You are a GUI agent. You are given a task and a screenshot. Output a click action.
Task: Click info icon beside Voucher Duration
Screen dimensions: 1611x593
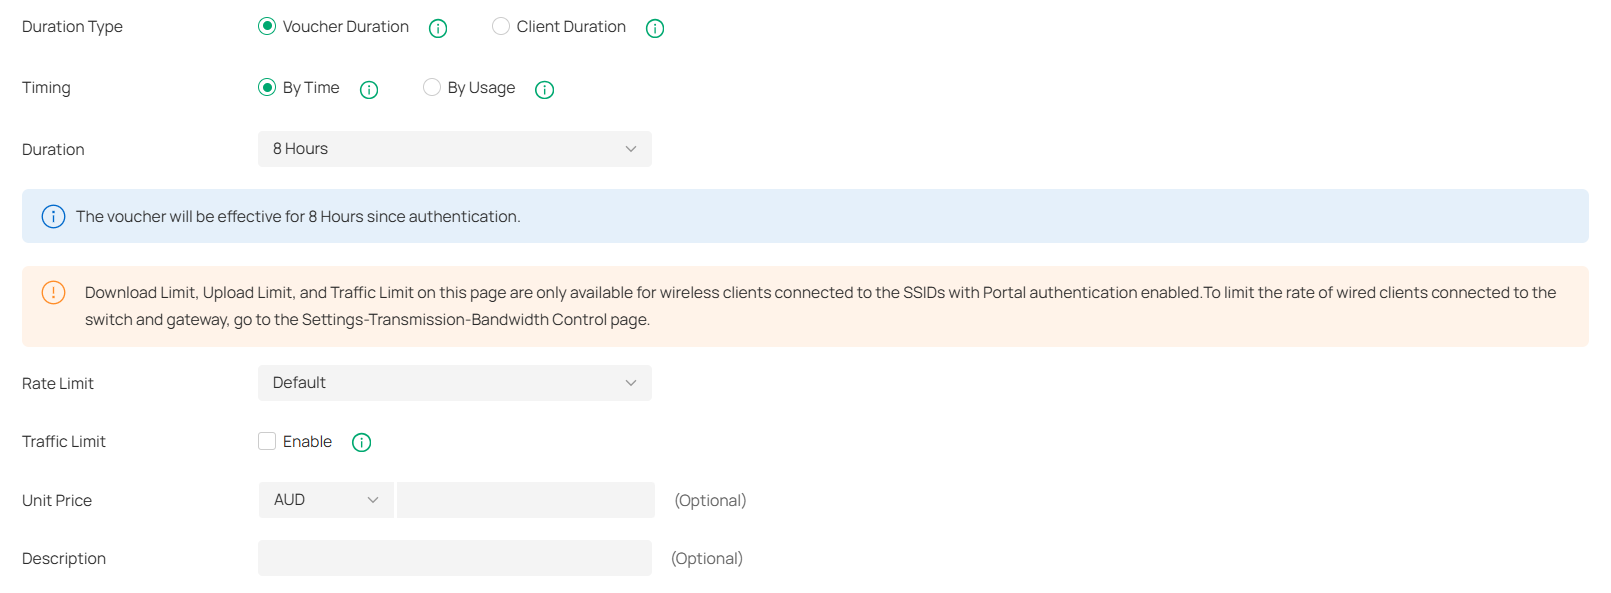click(438, 28)
